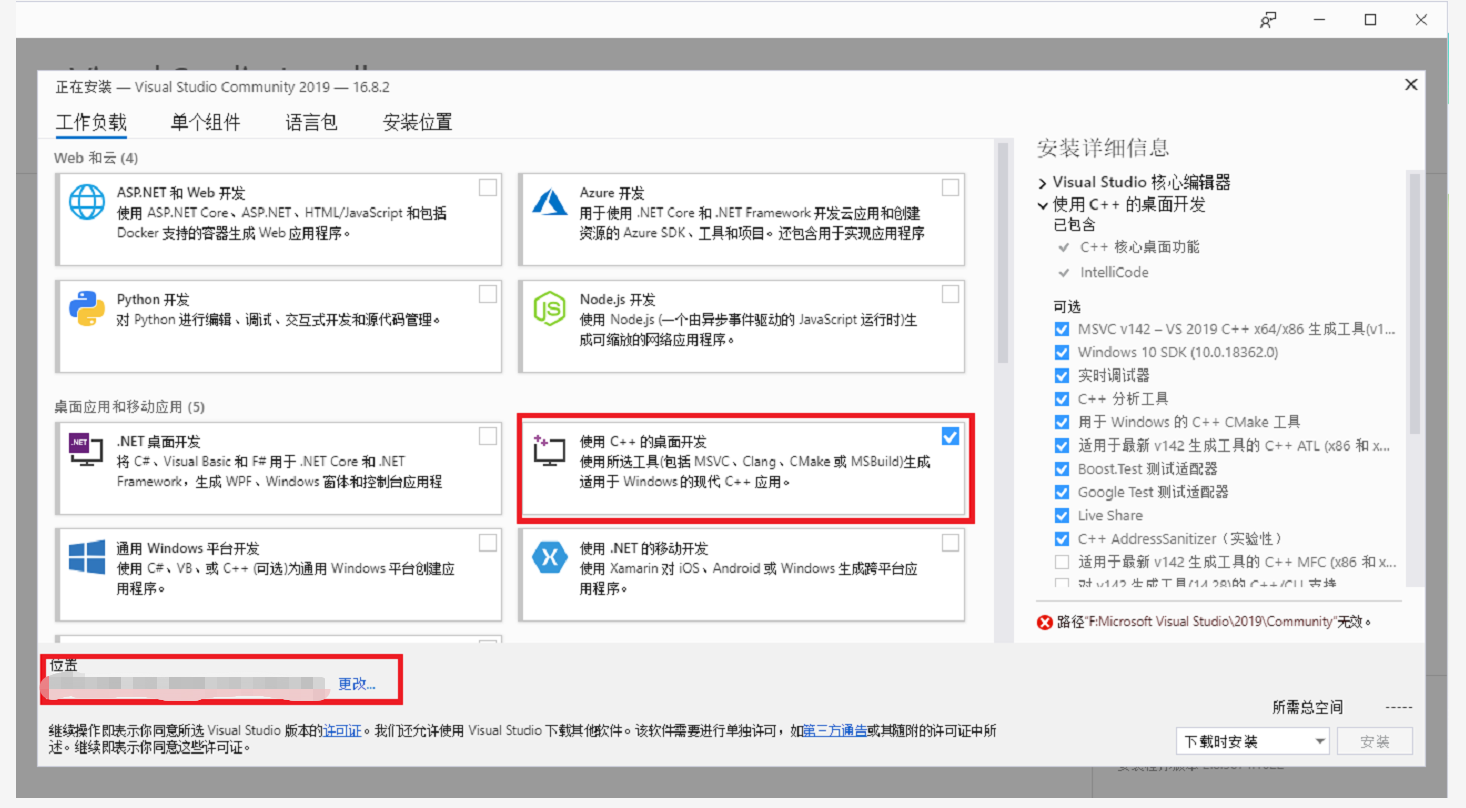Select the ASP.NET 和 Web 开发 globe icon
Screen dimensions: 1466x808
click(87, 200)
